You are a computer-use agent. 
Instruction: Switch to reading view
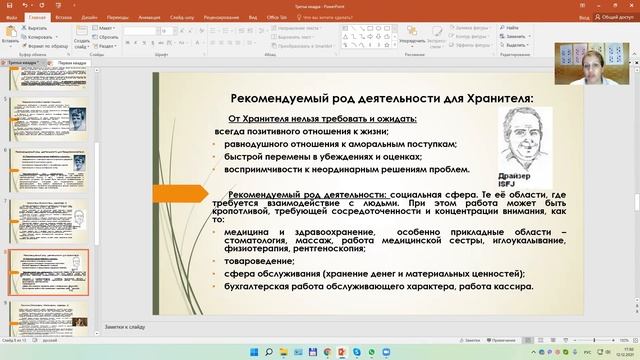pos(553,340)
